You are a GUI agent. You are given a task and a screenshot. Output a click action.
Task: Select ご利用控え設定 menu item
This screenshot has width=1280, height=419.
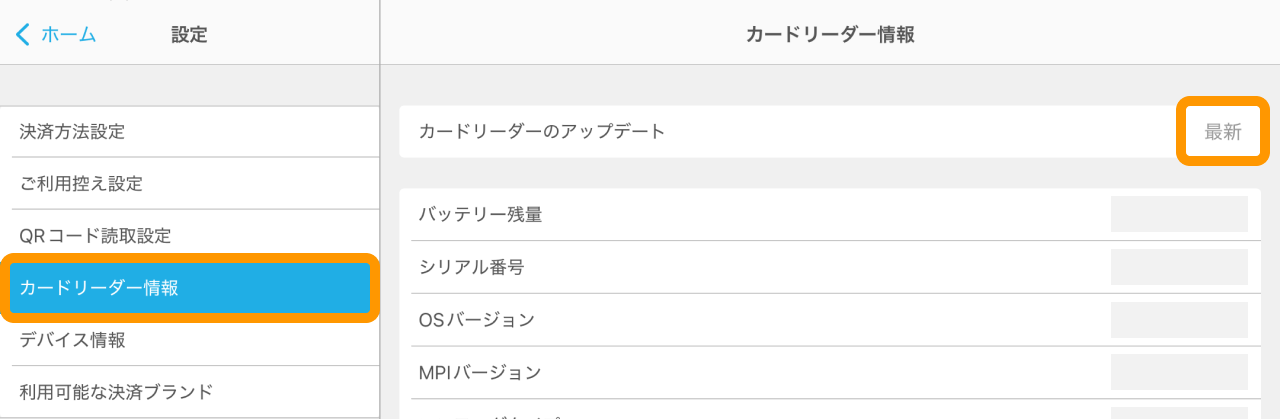81,184
